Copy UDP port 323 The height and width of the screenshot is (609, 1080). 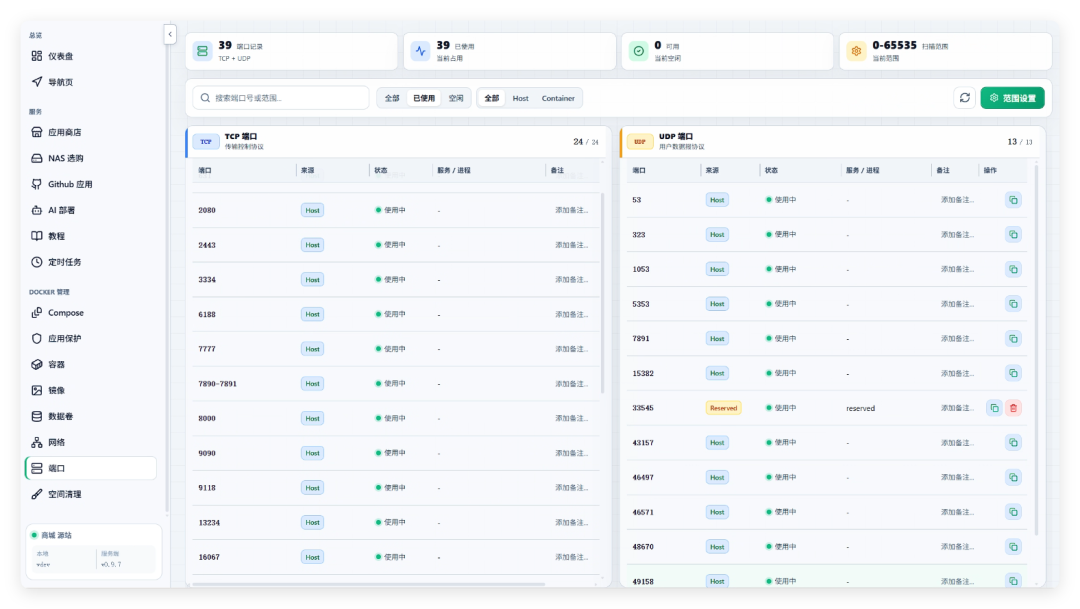(1013, 235)
